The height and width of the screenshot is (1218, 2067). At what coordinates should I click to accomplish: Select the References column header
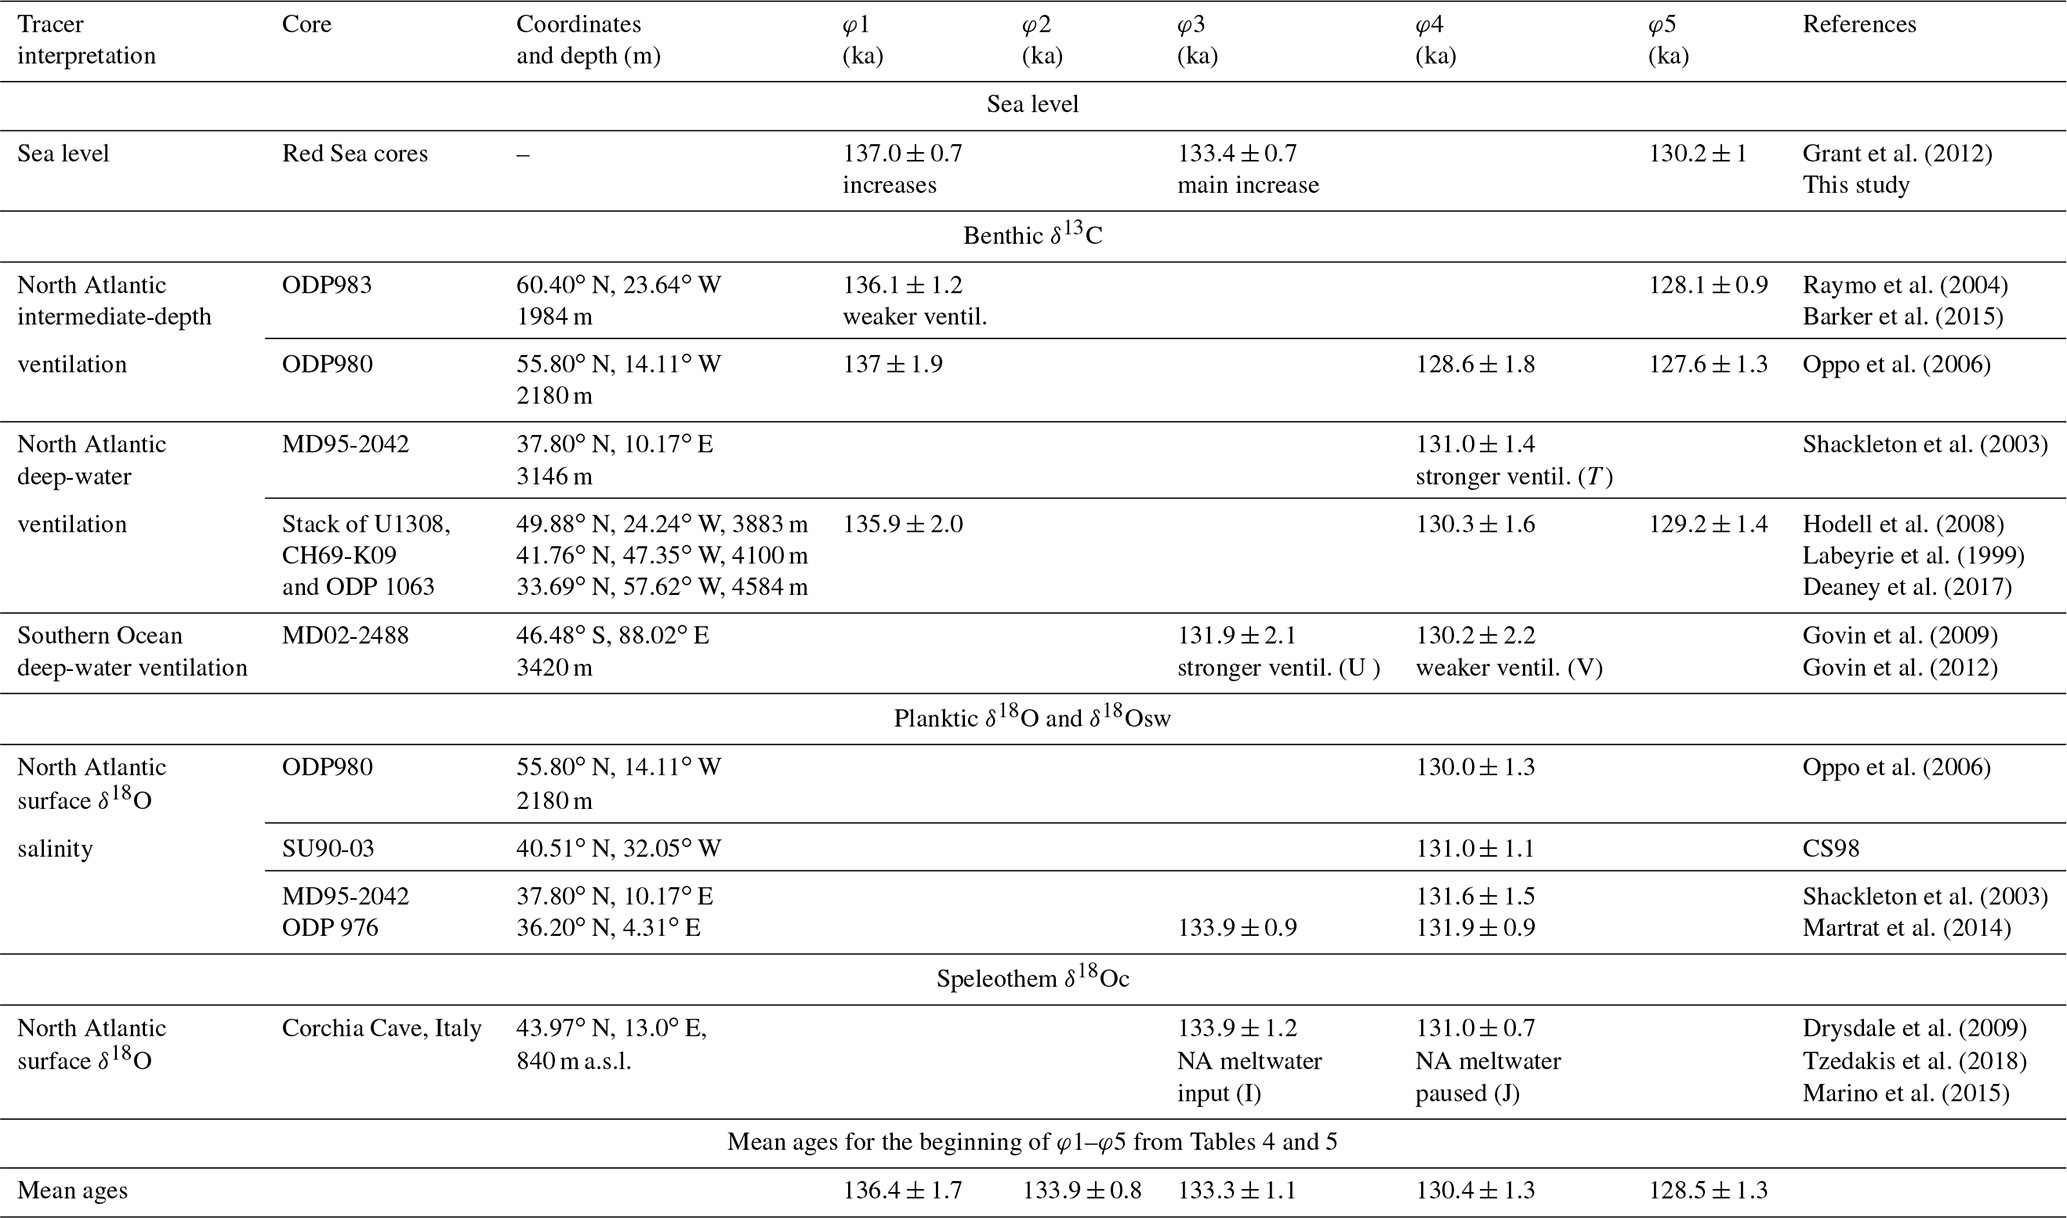[1859, 24]
